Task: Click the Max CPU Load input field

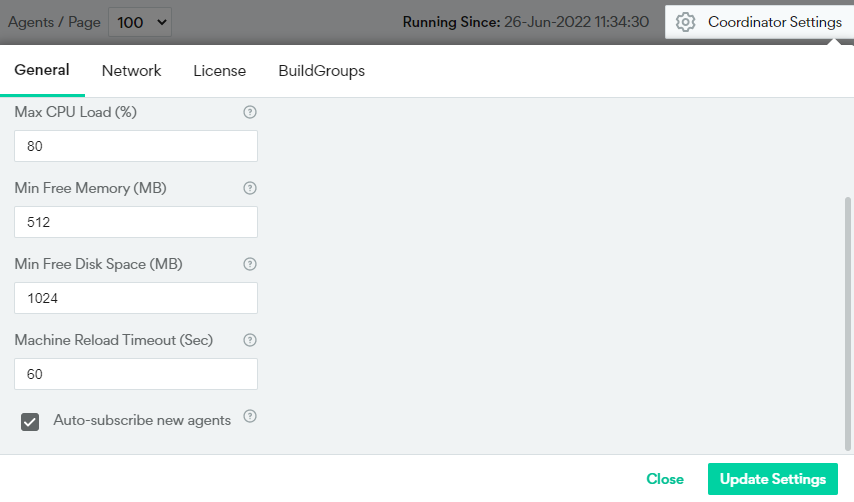Action: click(136, 146)
